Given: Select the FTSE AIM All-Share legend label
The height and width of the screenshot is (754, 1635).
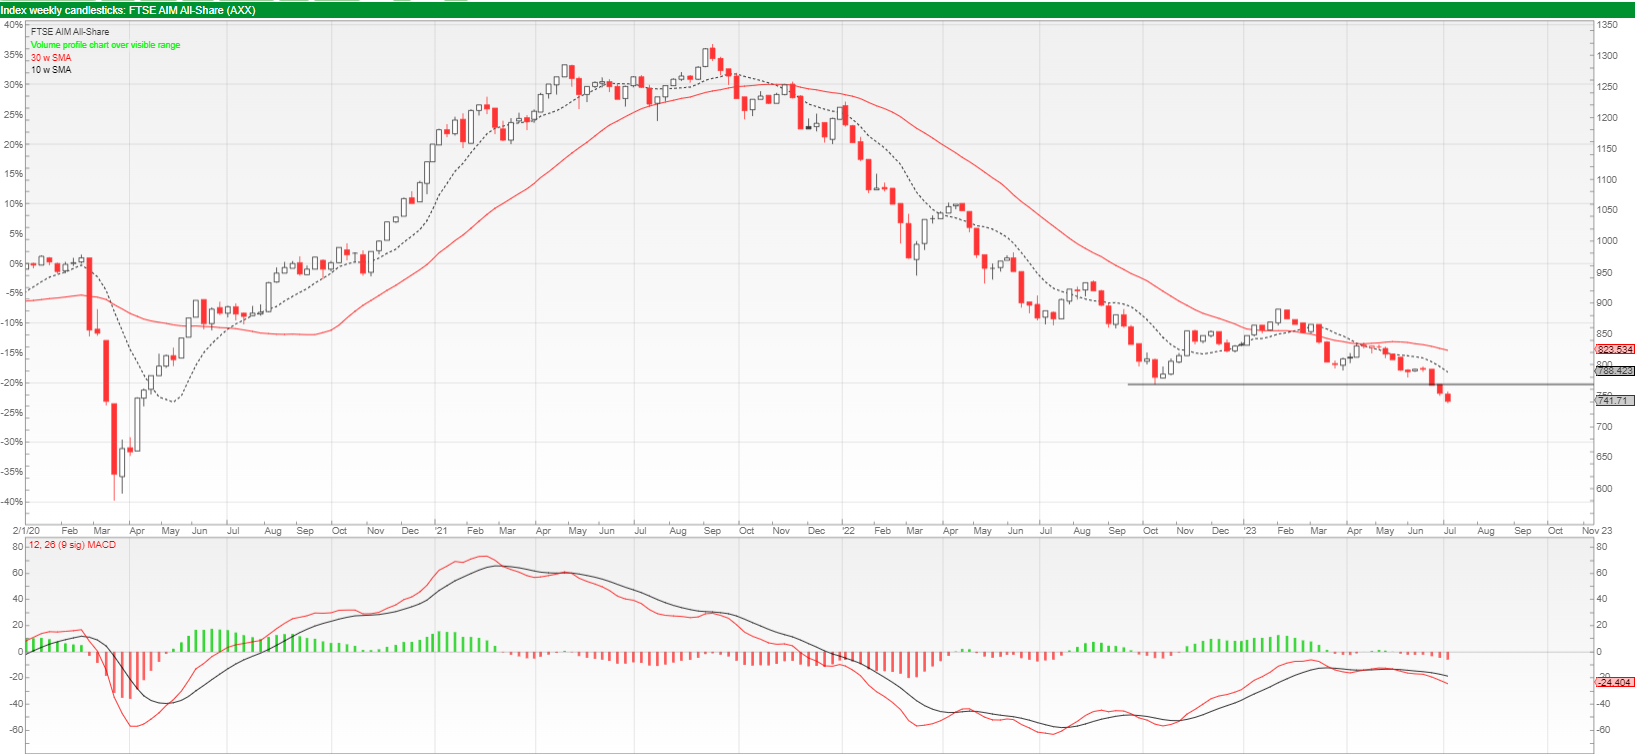Looking at the screenshot, I should (x=70, y=32).
